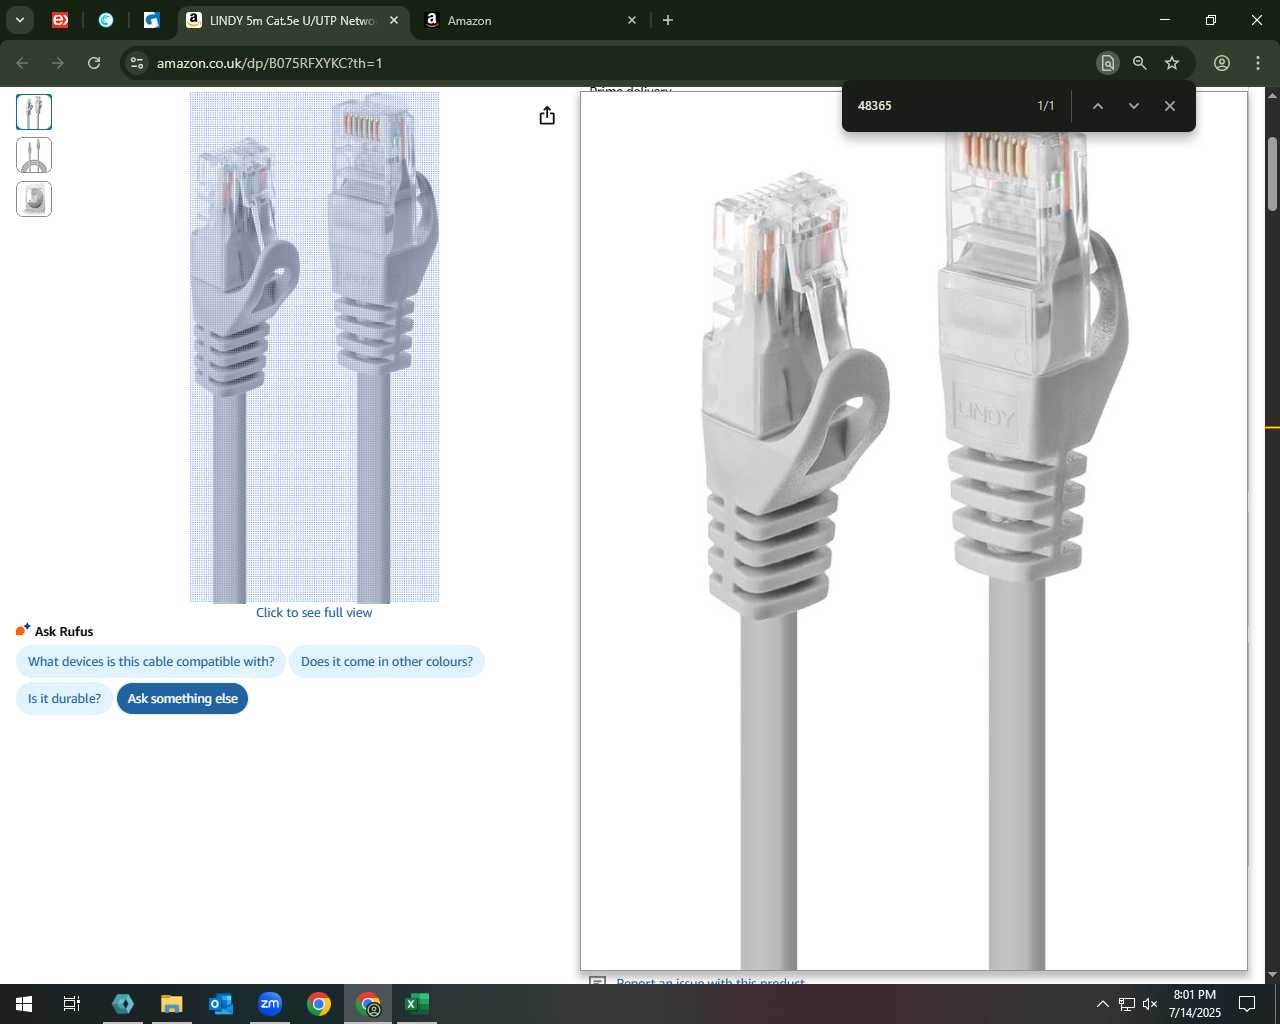Image resolution: width=1280 pixels, height=1024 pixels.
Task: Open File Explorer from taskbar
Action: tap(172, 1004)
